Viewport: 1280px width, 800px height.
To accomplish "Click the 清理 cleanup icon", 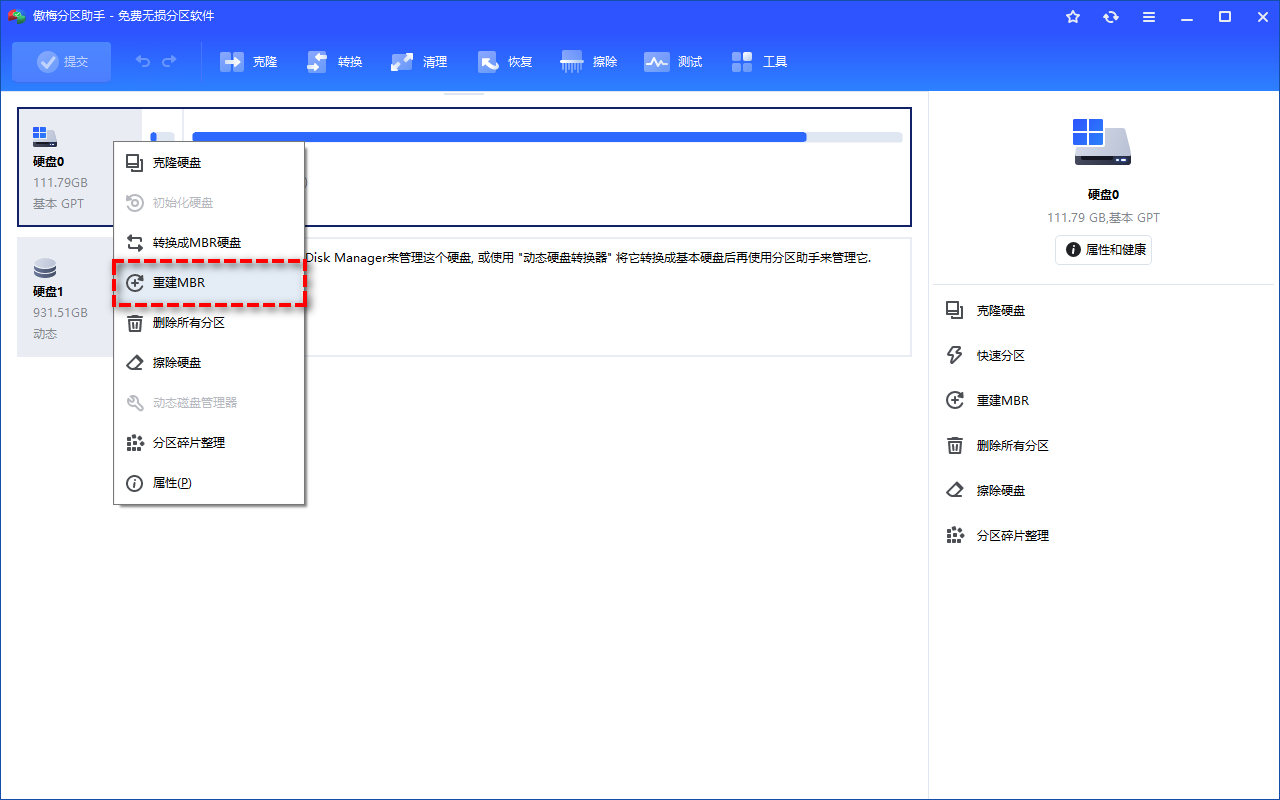I will pos(419,61).
